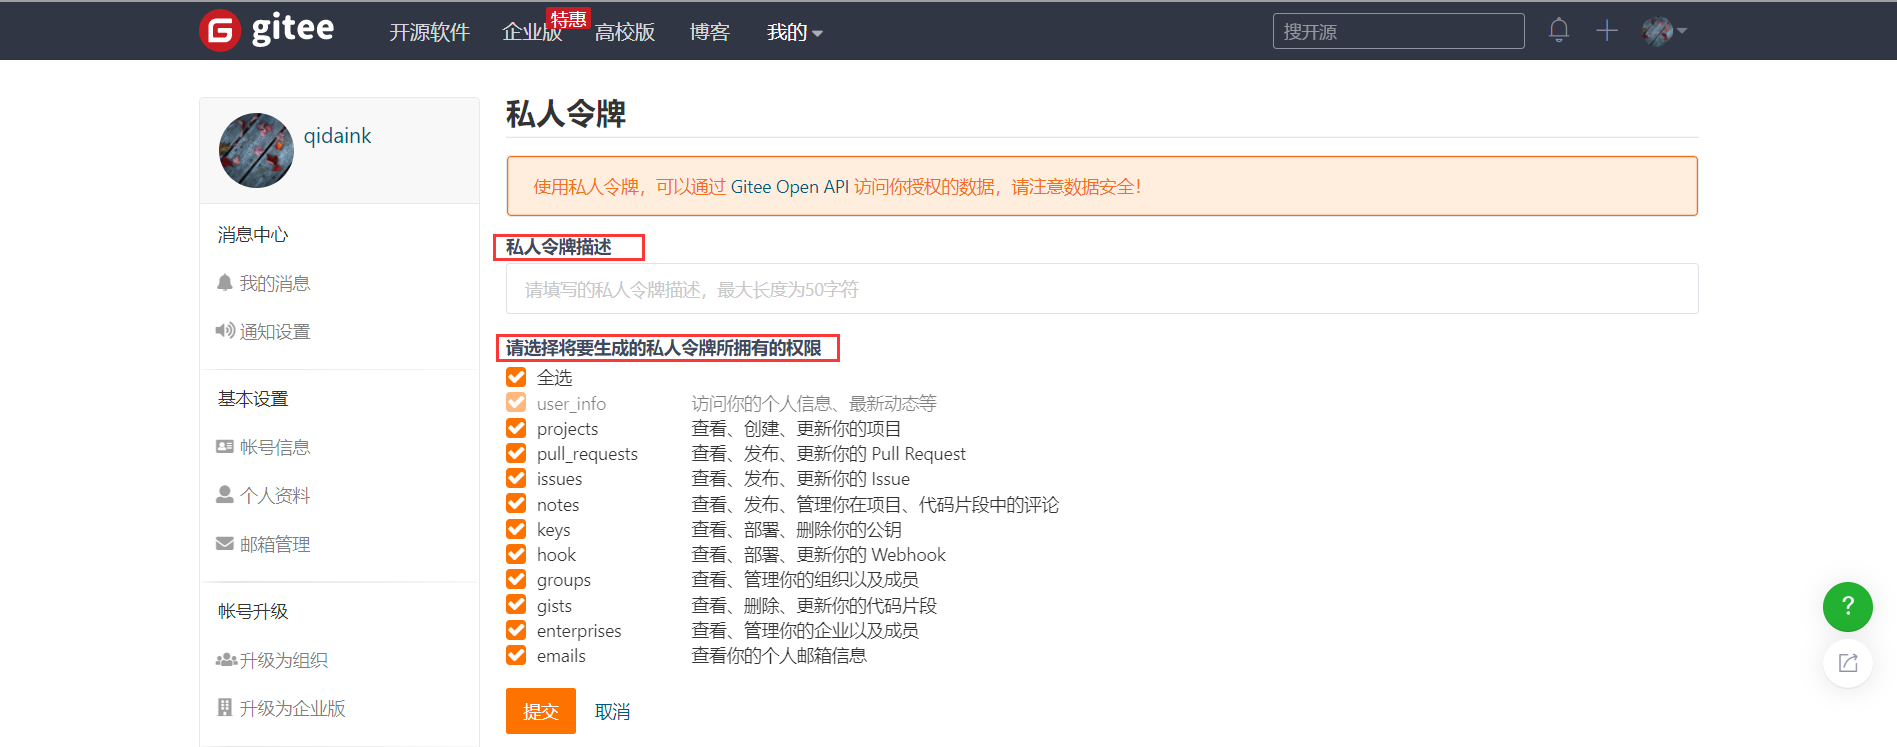This screenshot has width=1897, height=747.
Task: Open the Gitee Open API link
Action: point(789,187)
